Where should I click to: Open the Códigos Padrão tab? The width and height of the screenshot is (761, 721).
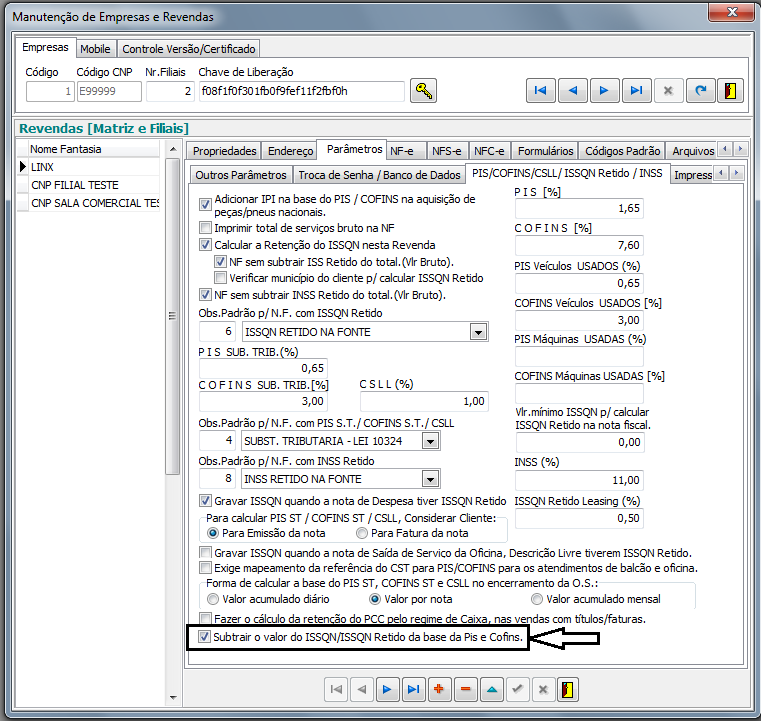point(622,151)
